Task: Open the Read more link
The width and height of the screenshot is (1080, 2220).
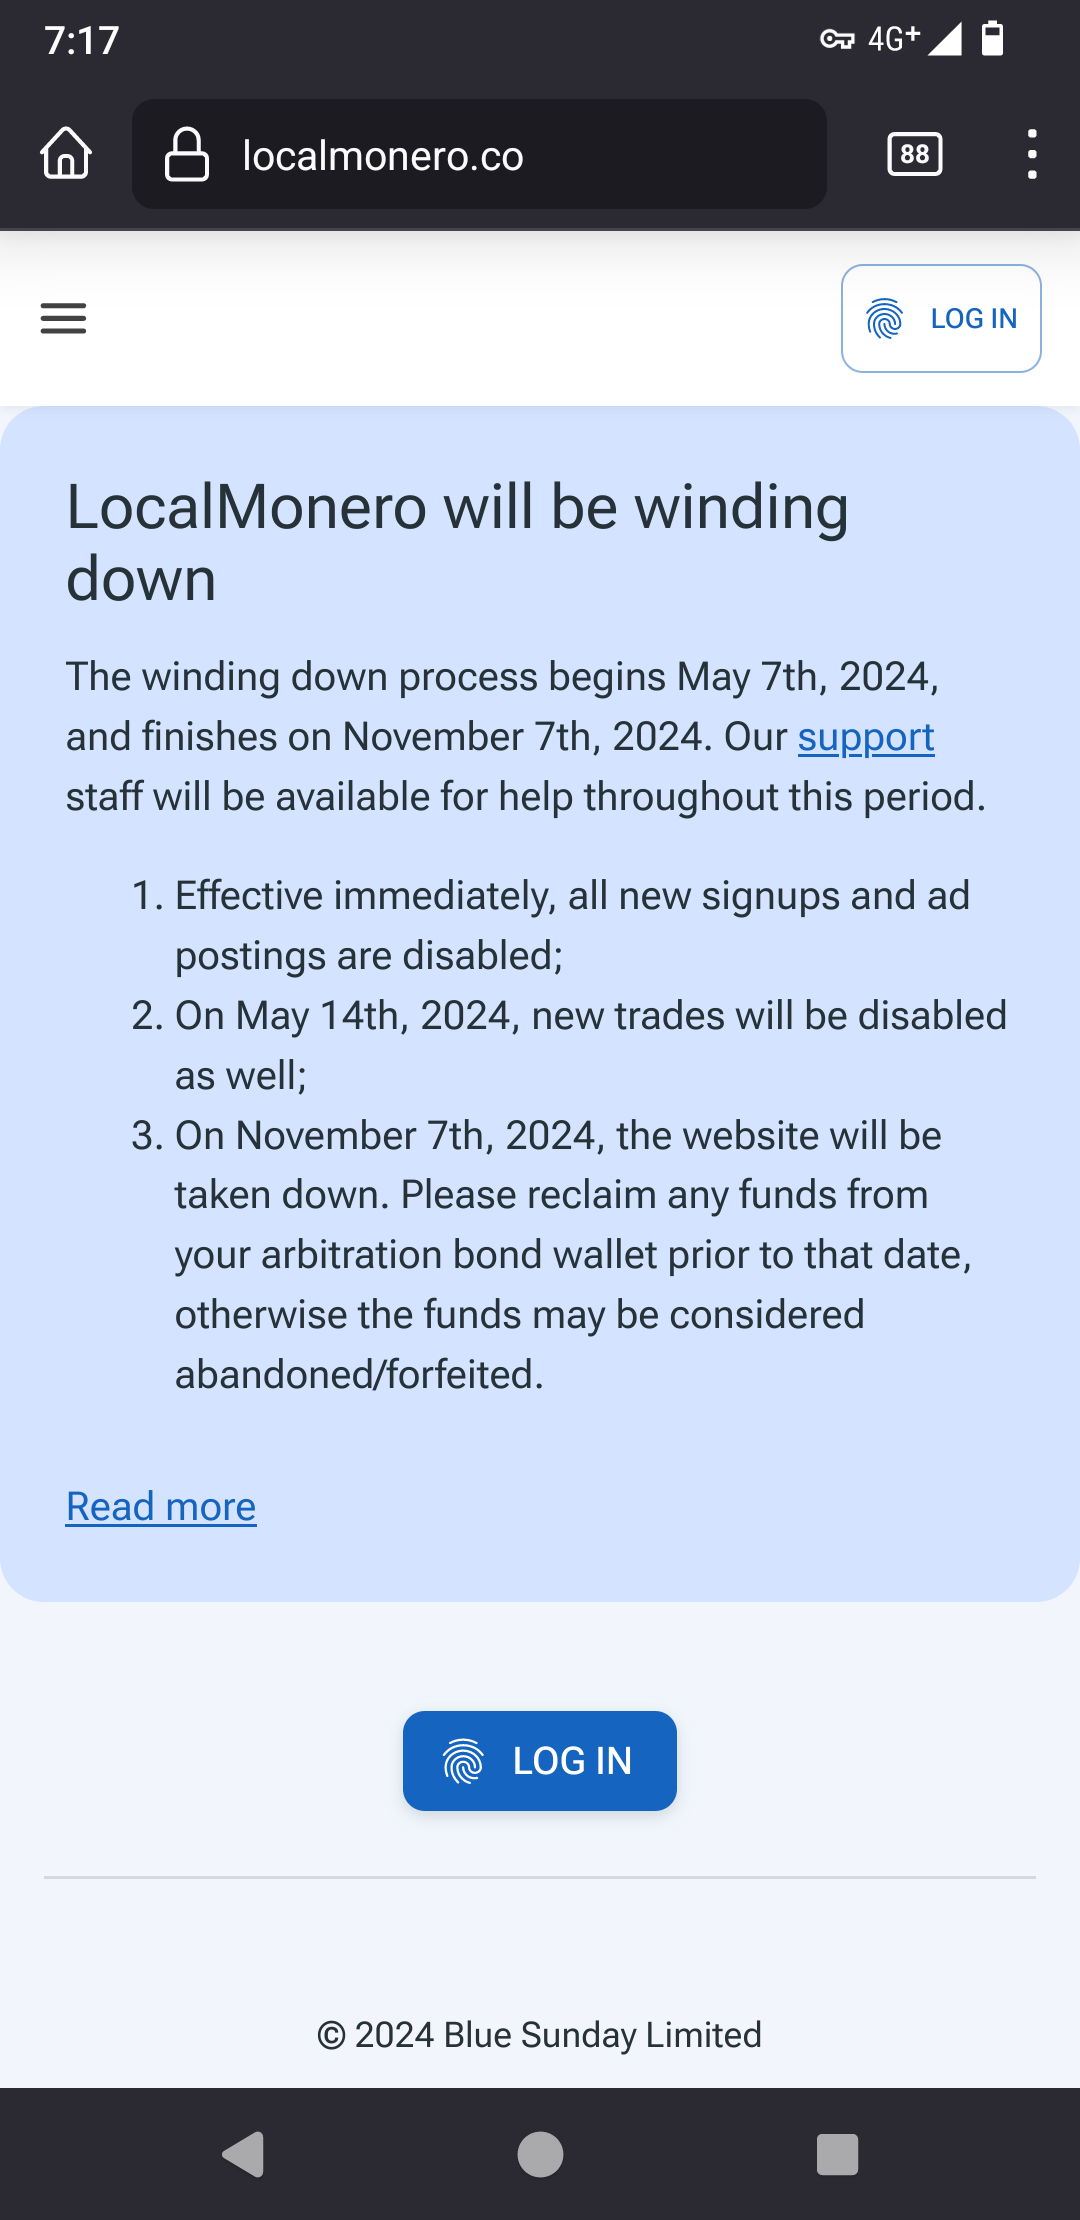Action: coord(161,1507)
